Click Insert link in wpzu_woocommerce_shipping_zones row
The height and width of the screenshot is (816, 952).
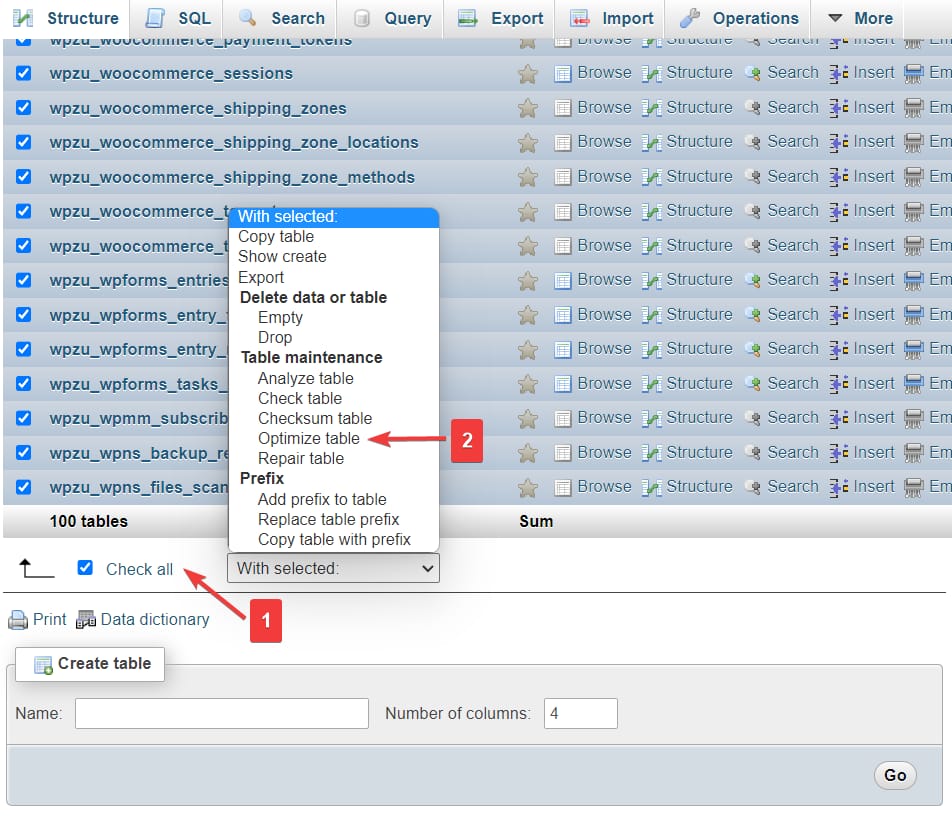tap(874, 107)
